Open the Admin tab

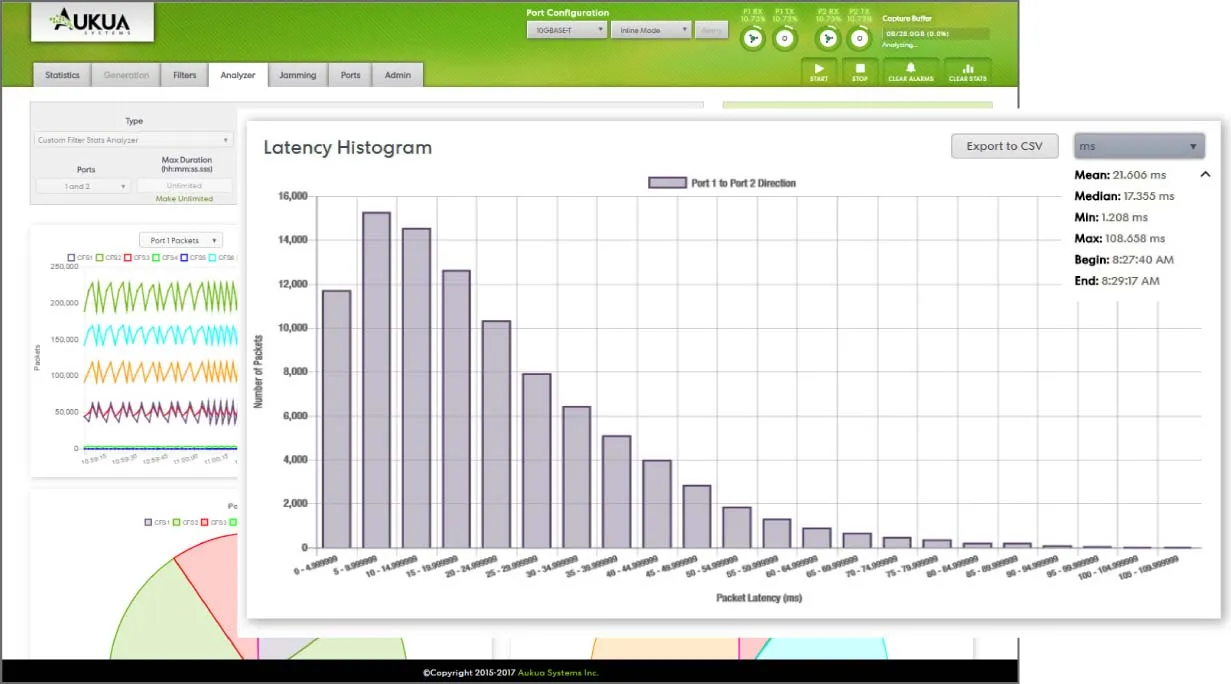point(398,75)
